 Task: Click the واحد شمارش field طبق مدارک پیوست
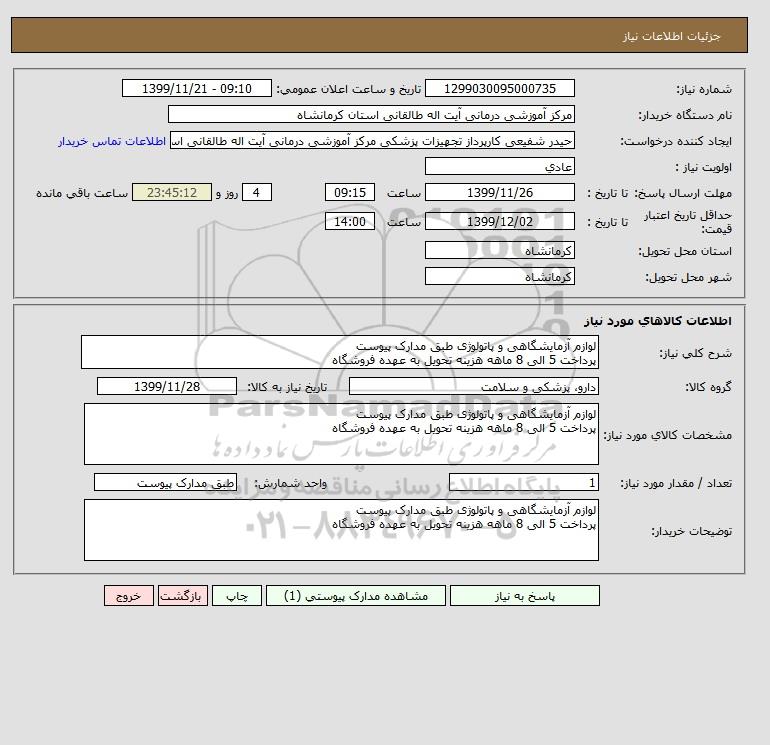click(x=165, y=483)
